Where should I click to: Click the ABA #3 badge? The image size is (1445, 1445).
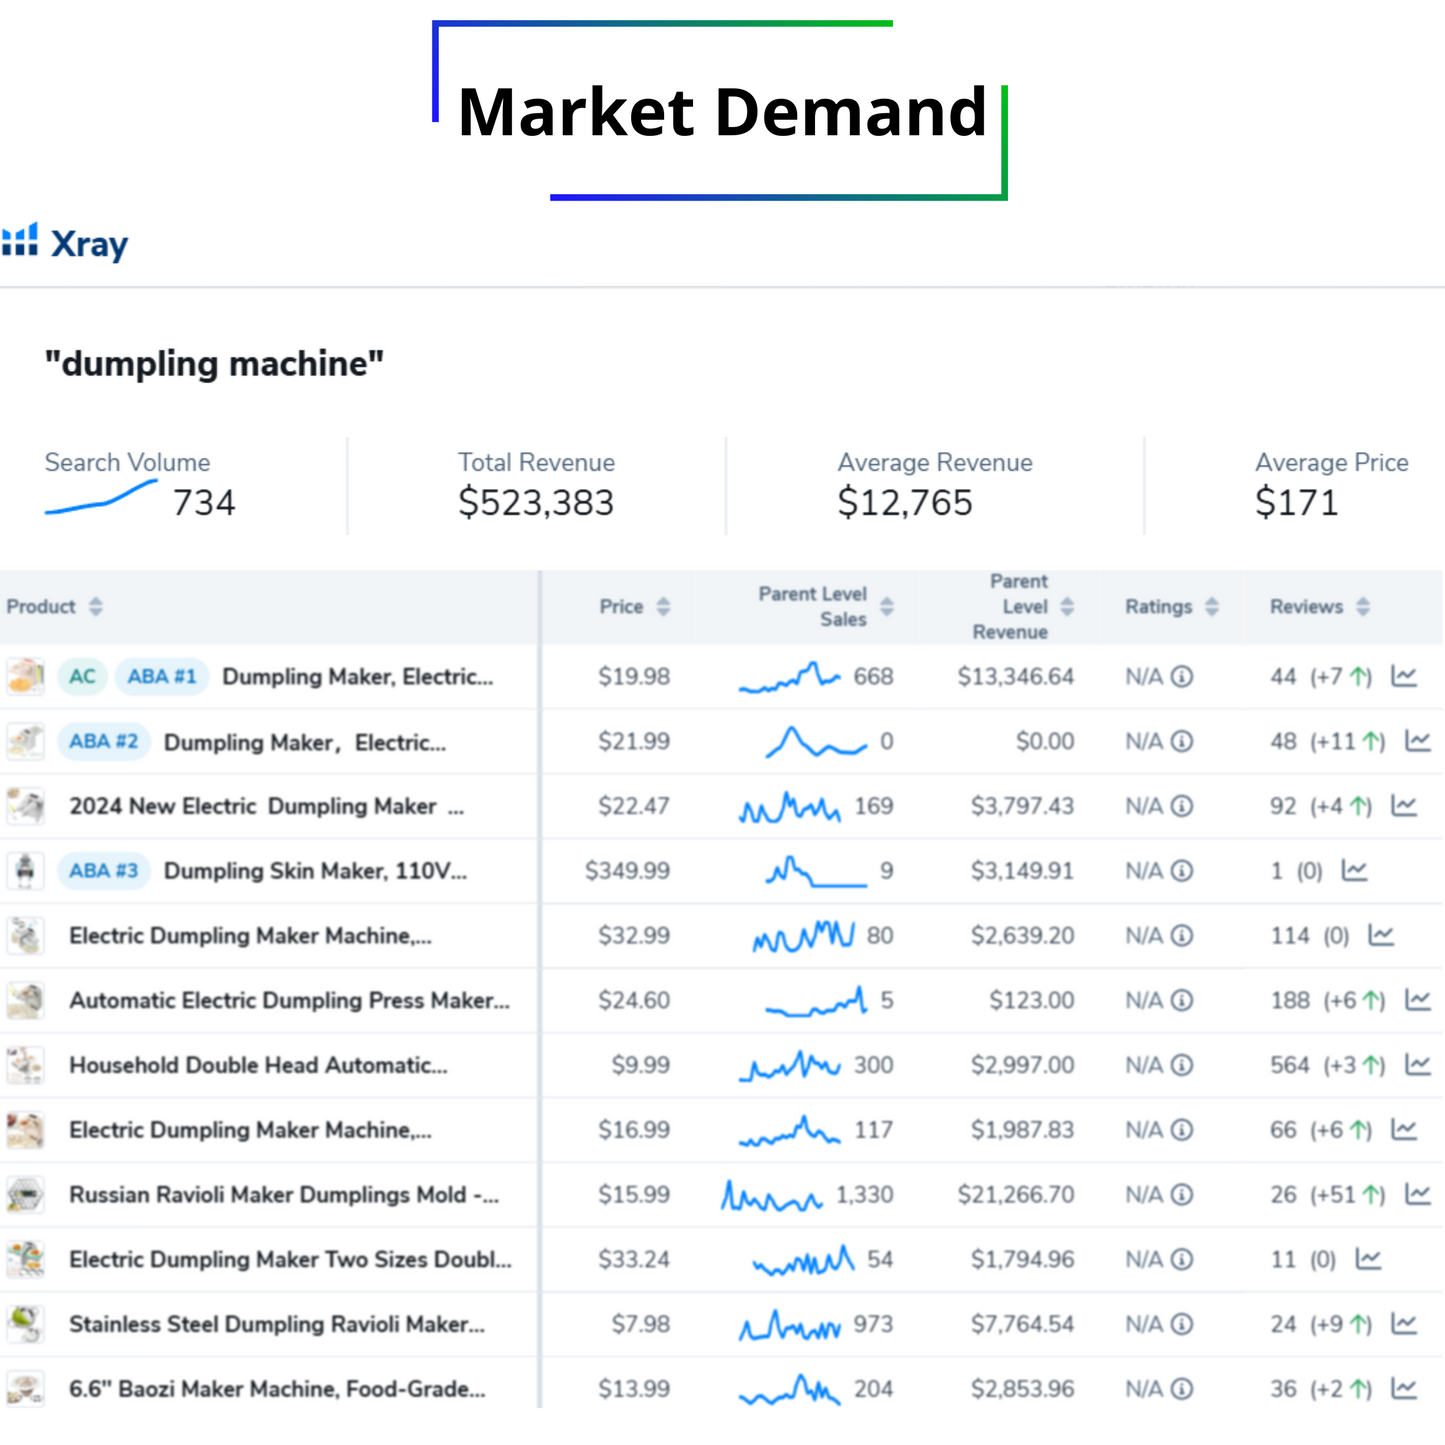coord(104,871)
